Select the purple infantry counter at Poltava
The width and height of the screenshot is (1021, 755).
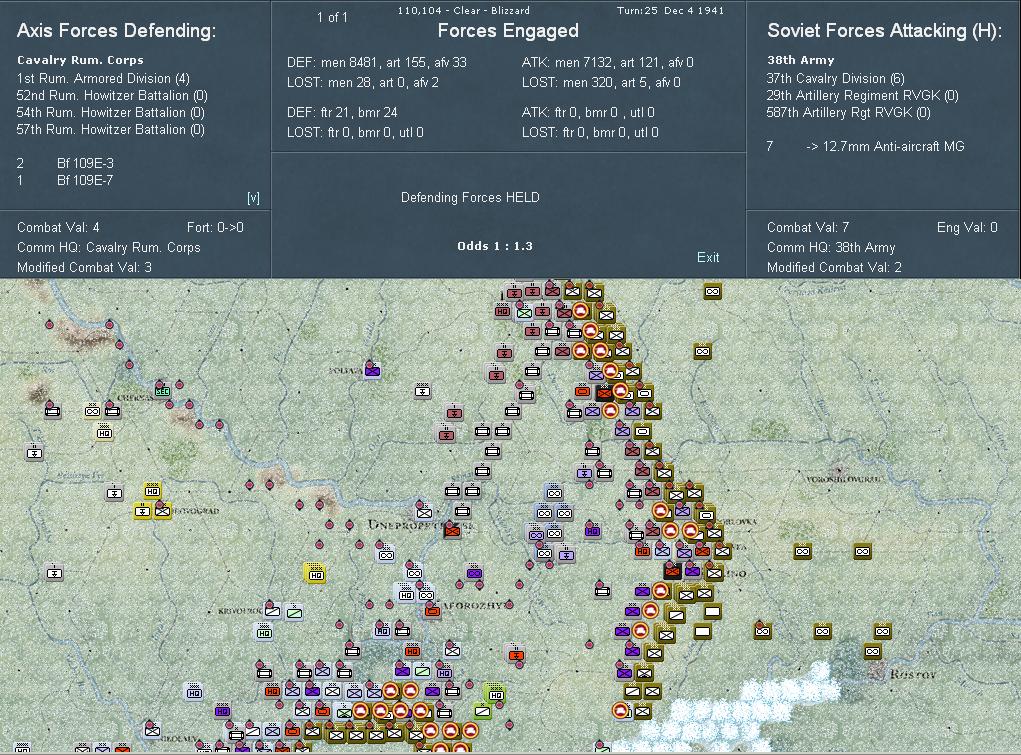coord(372,371)
